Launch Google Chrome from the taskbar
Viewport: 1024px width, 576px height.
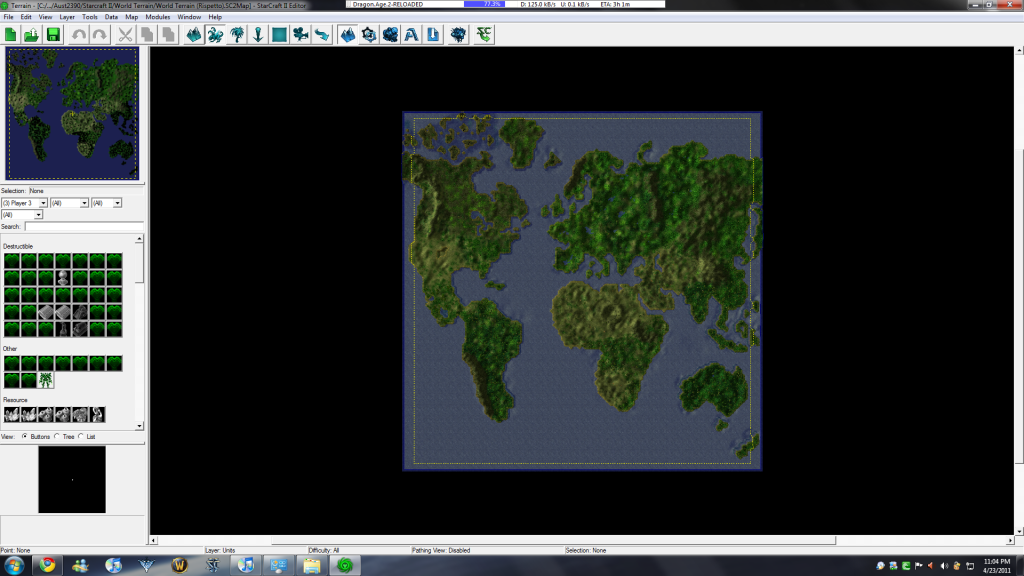click(x=47, y=565)
